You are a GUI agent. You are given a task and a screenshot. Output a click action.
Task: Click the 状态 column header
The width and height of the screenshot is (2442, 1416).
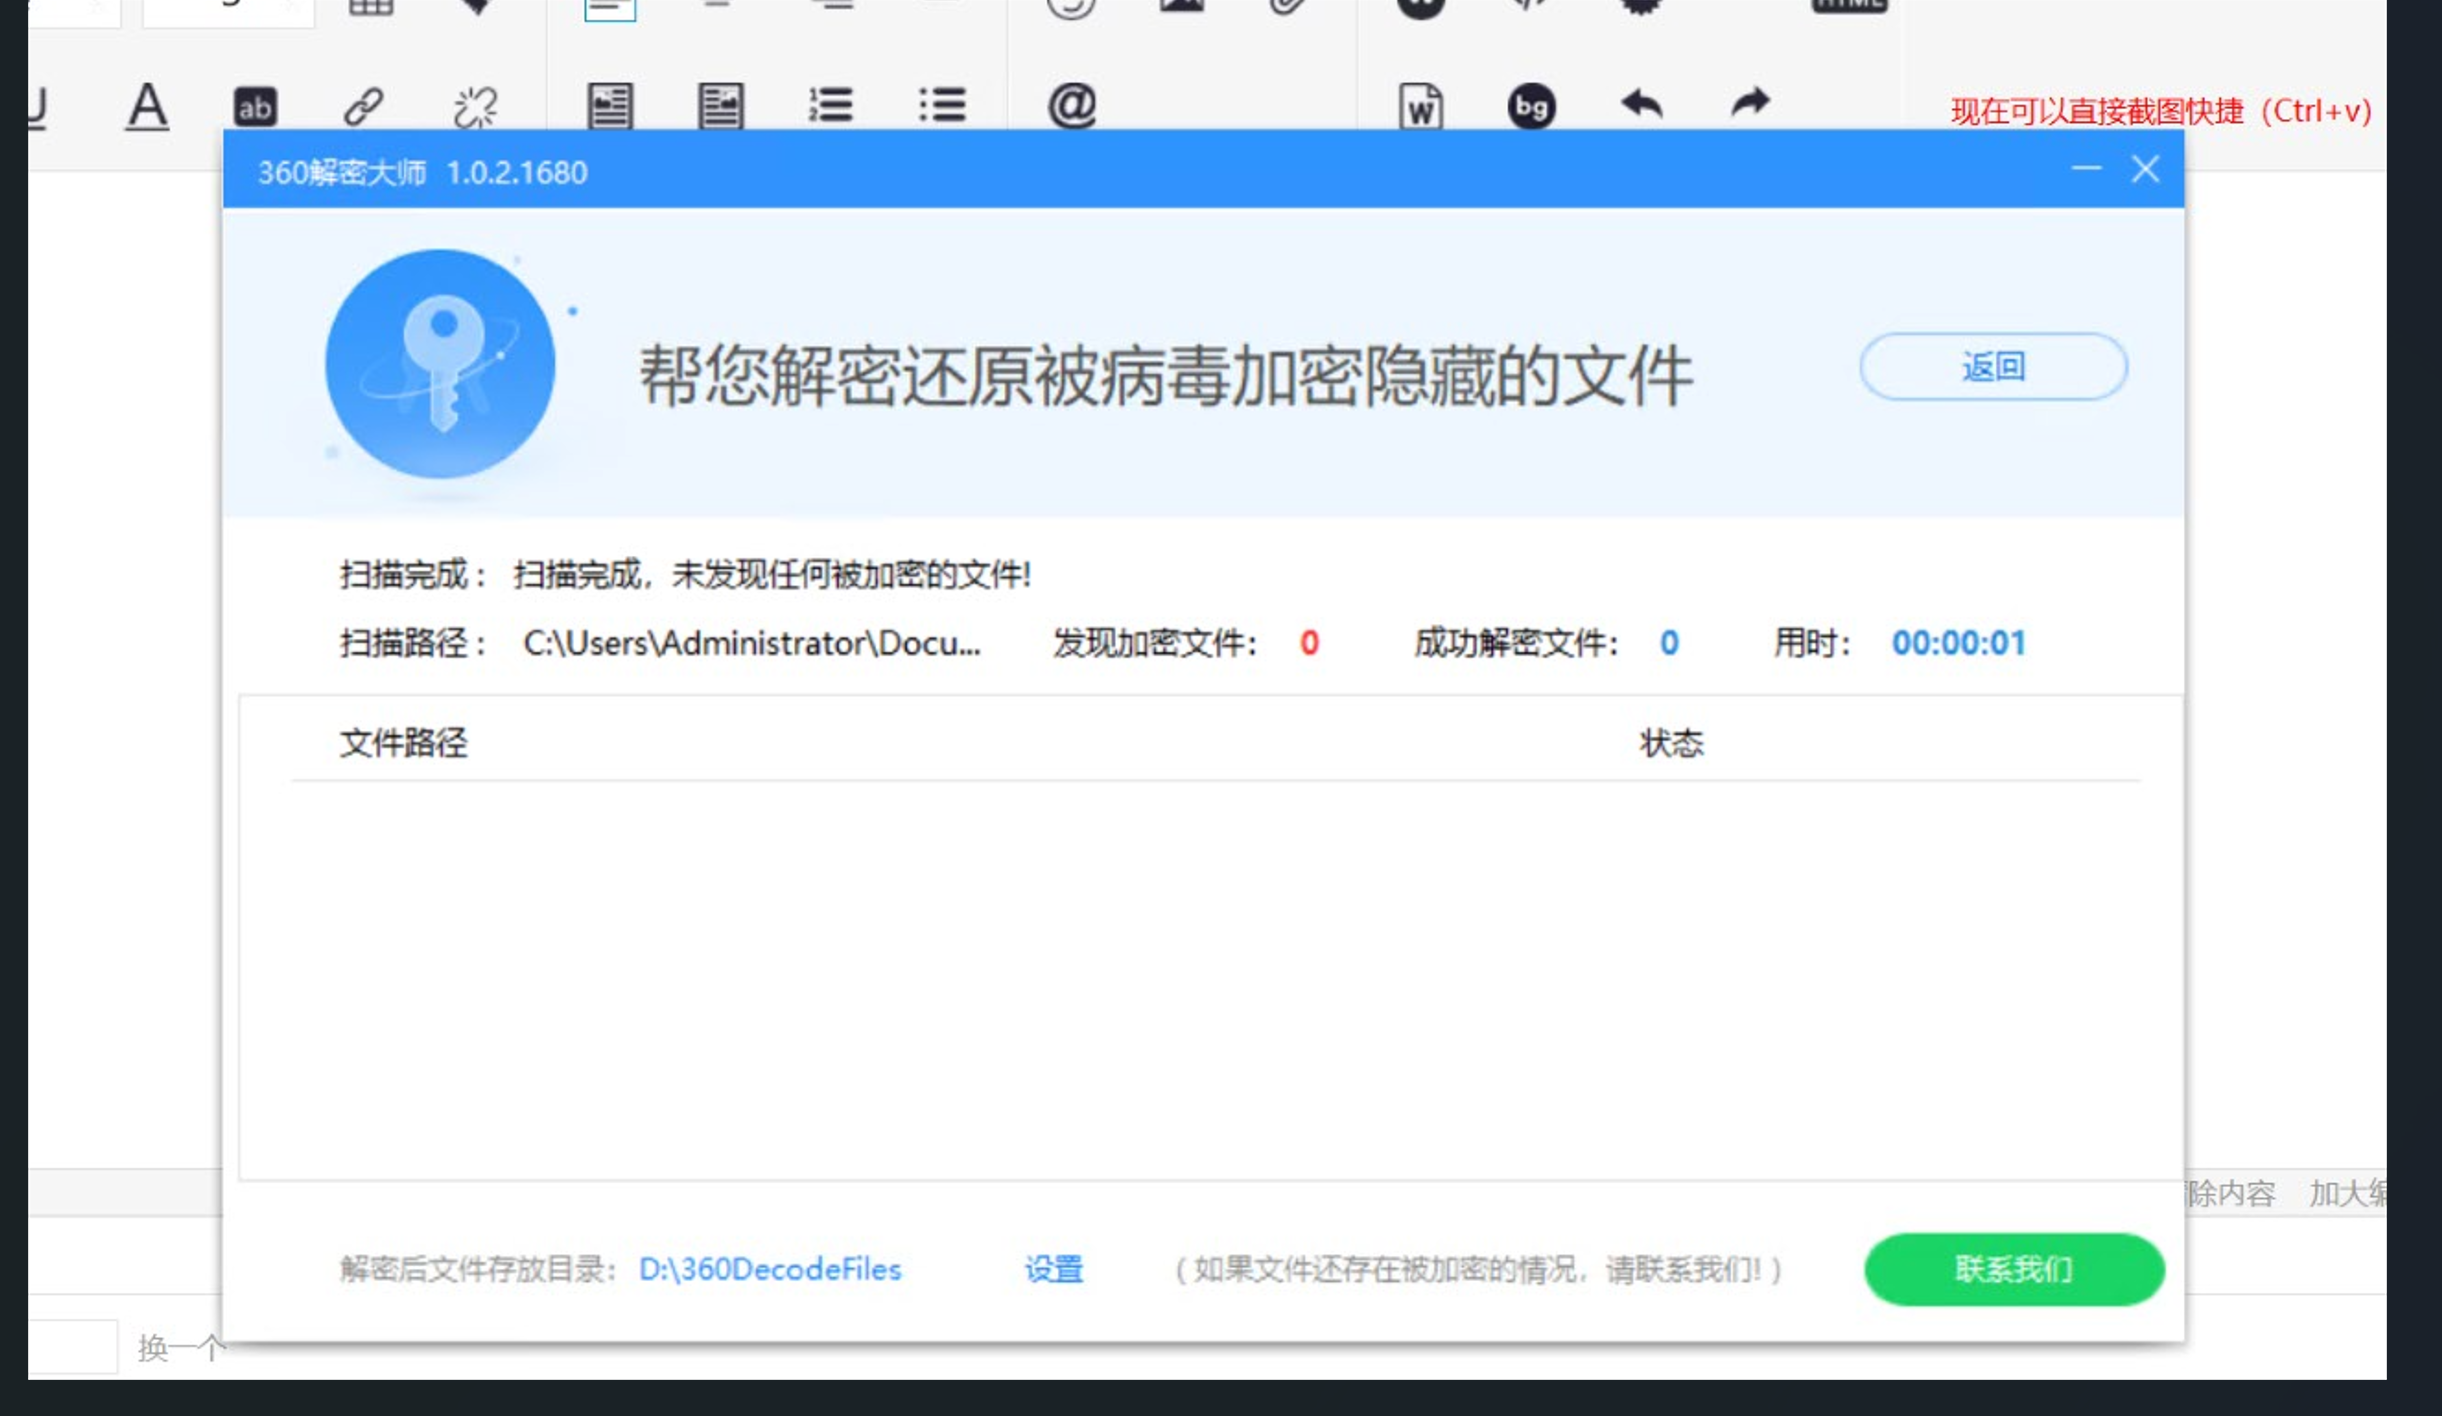point(1671,743)
